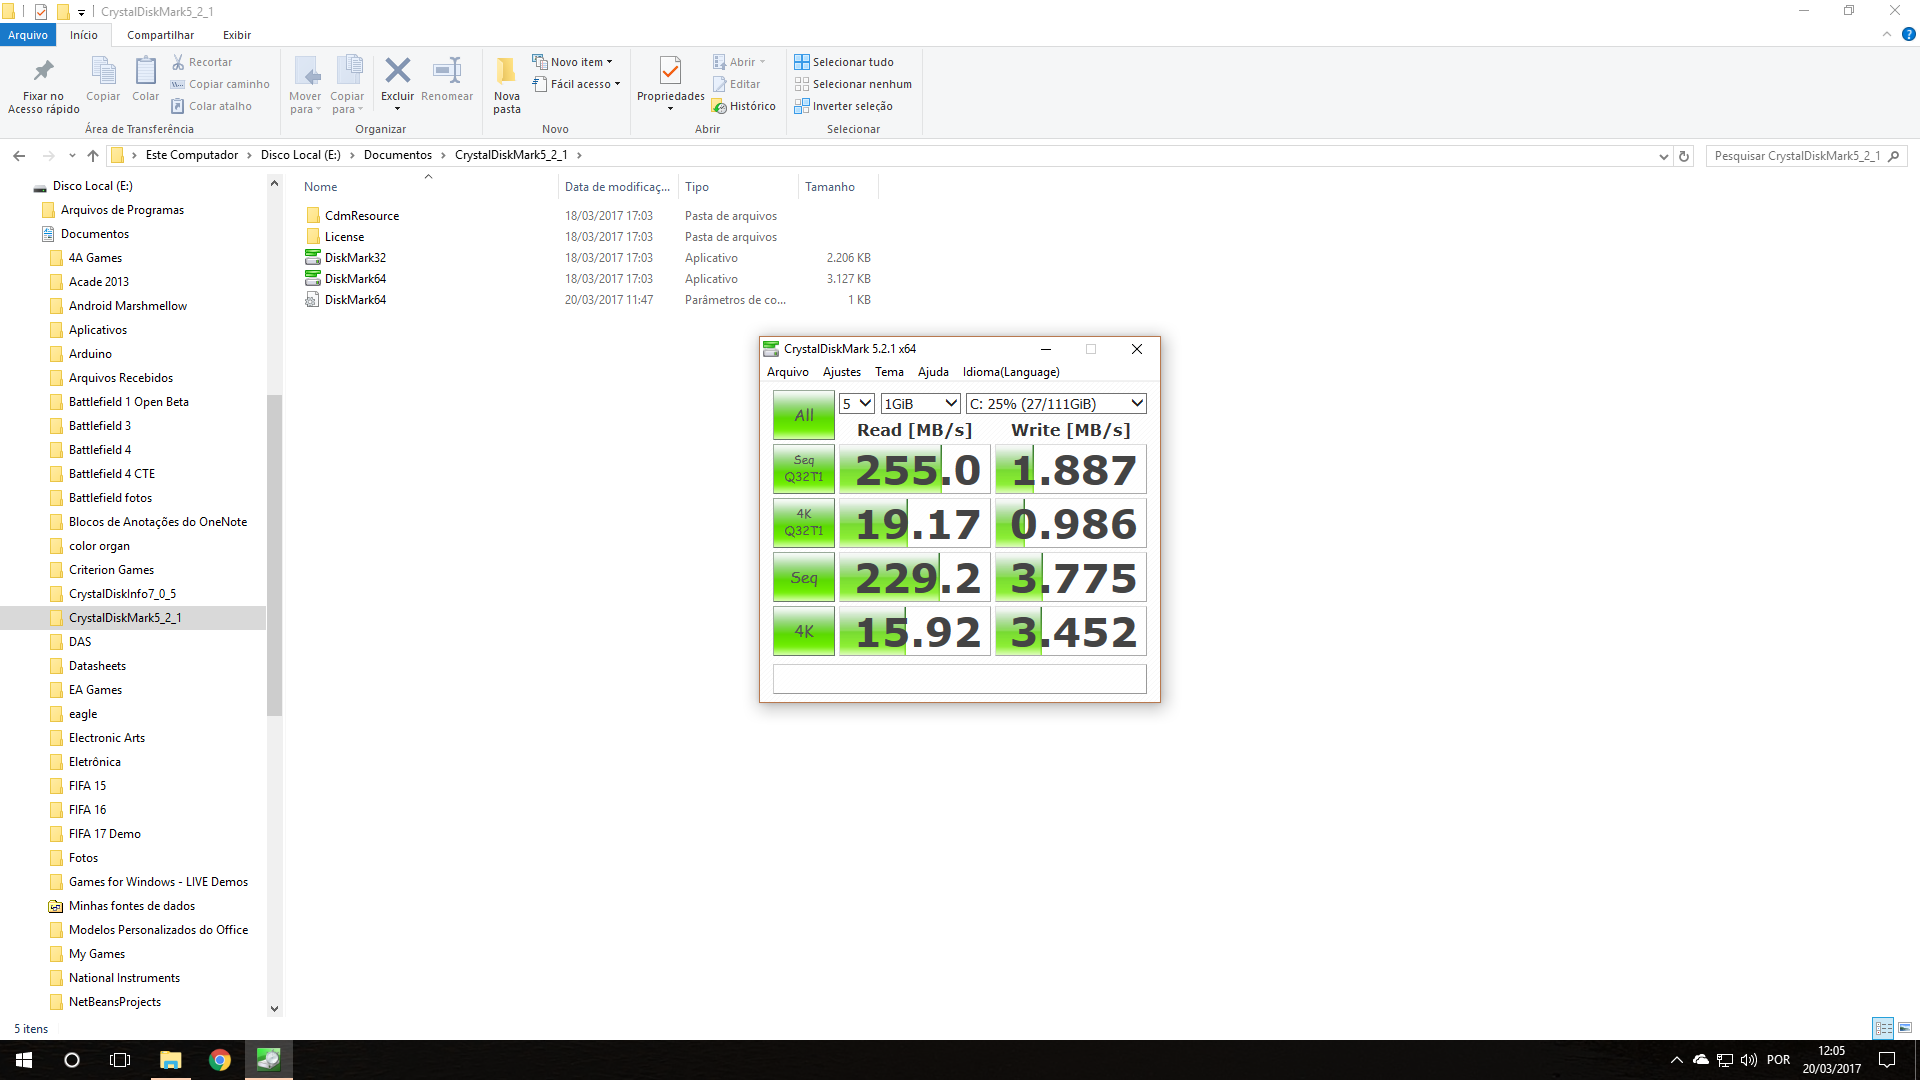Run the 4K Q32T1 benchmark

click(803, 523)
